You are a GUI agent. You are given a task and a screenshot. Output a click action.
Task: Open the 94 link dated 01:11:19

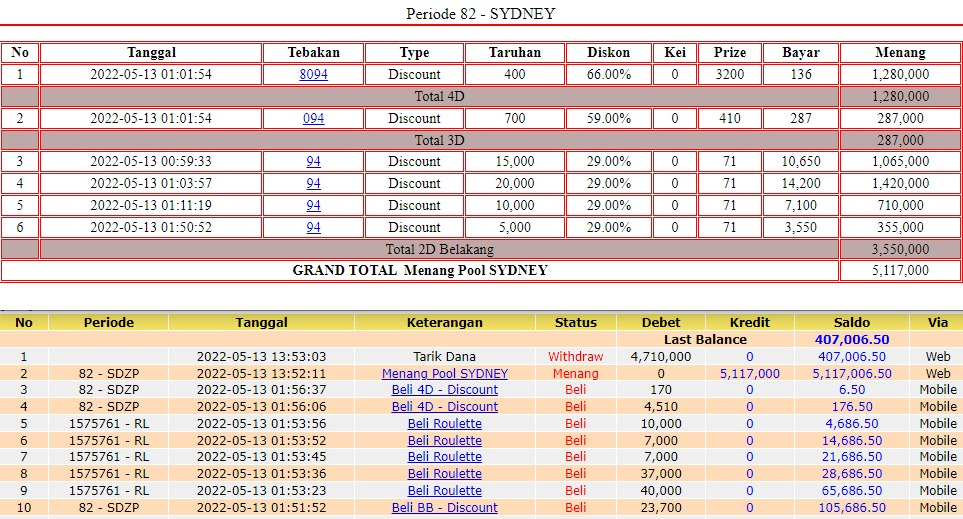pos(313,206)
